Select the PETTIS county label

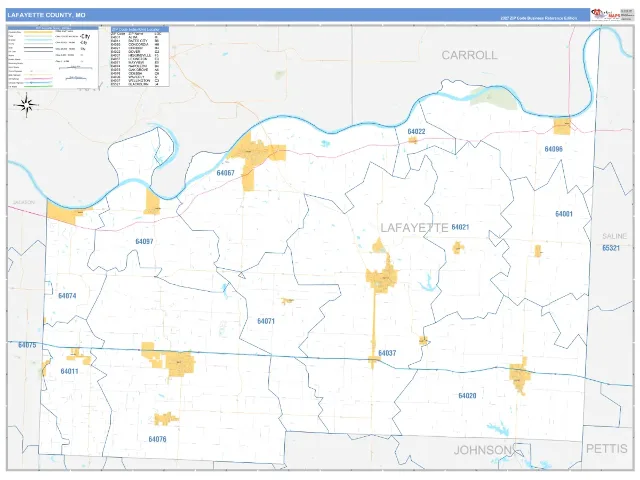[607, 449]
